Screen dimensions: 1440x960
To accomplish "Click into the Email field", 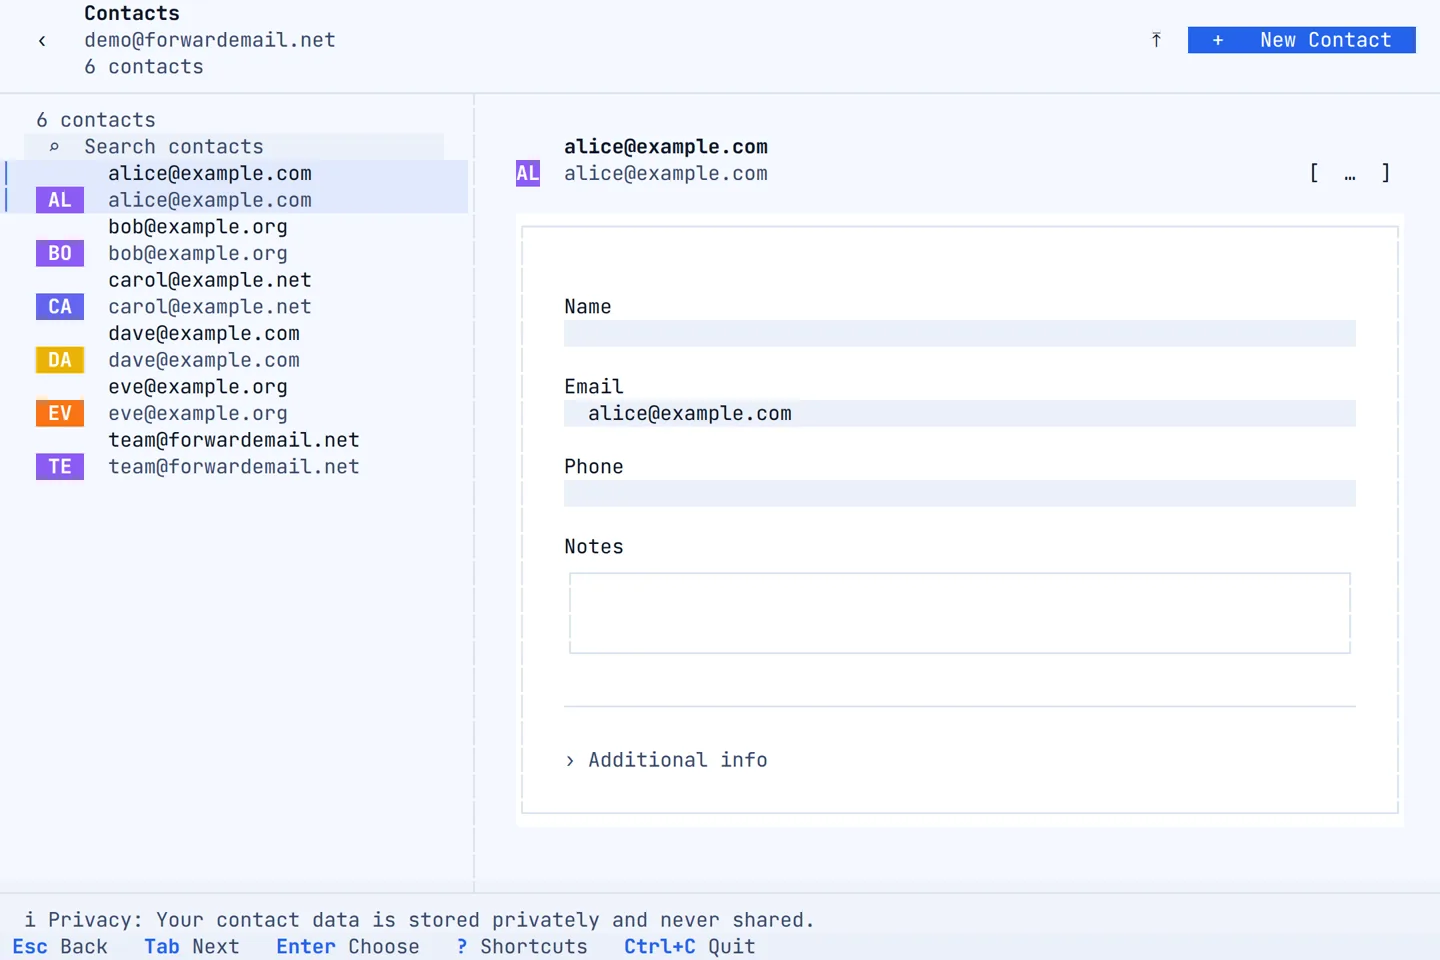I will [x=960, y=413].
